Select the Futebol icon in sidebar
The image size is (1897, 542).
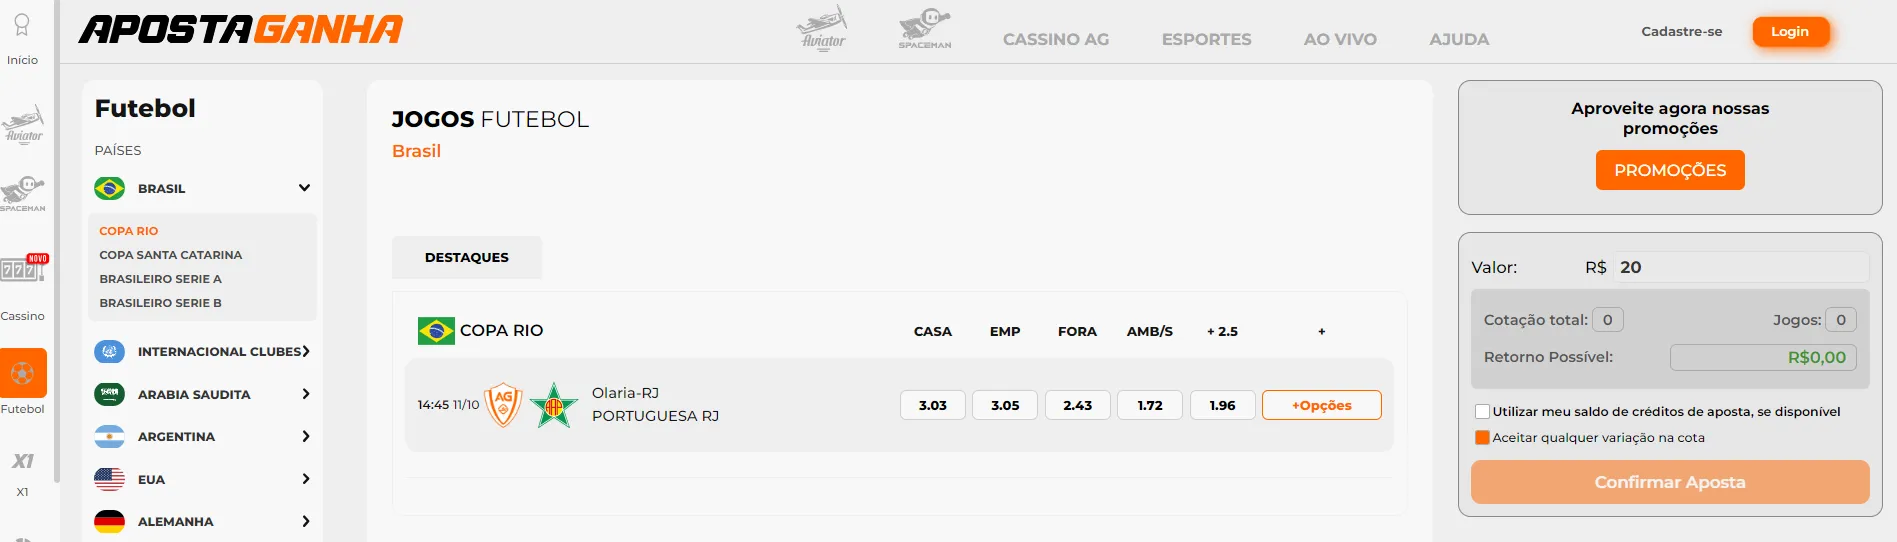tap(23, 373)
